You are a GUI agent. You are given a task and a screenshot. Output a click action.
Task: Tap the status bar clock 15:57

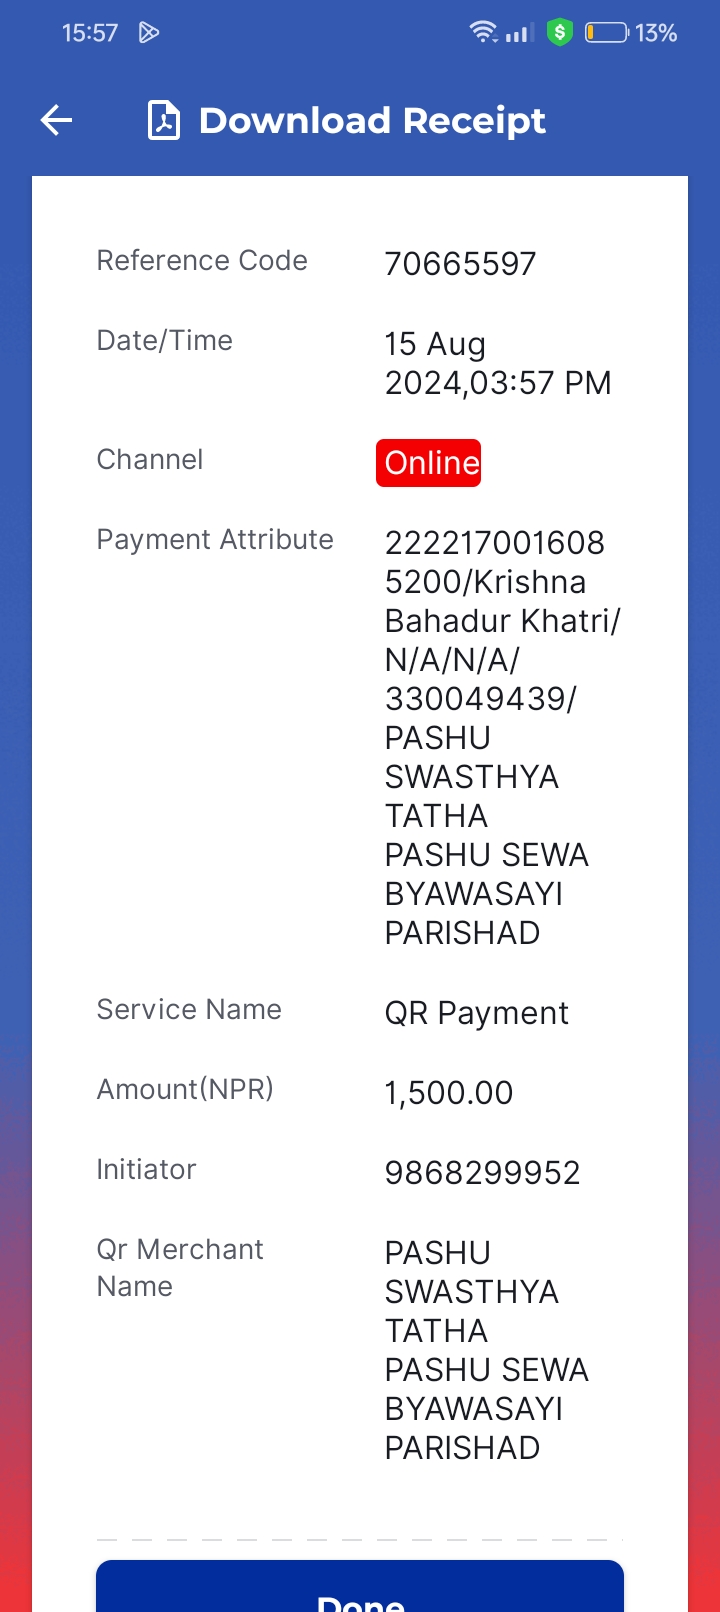pos(90,33)
